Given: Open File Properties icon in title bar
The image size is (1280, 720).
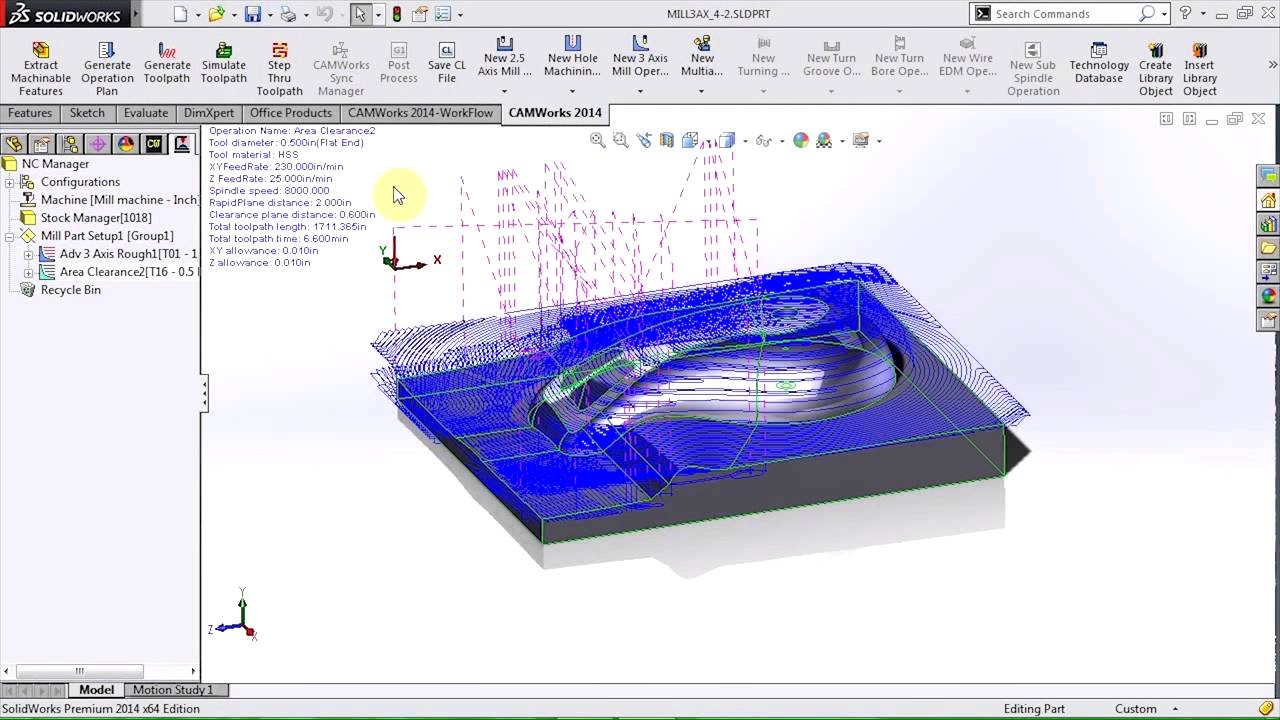Looking at the screenshot, I should pyautogui.click(x=419, y=14).
